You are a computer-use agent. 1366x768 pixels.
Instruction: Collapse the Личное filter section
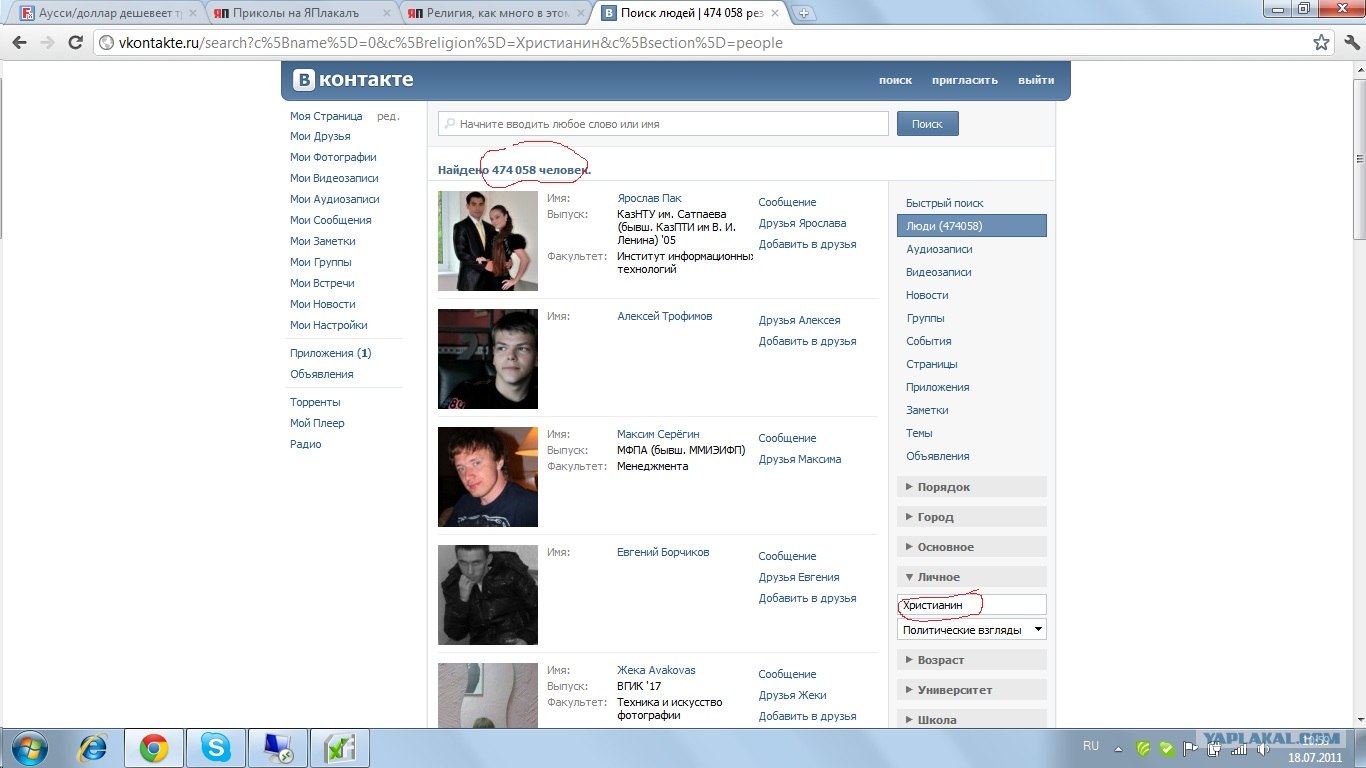(x=972, y=577)
